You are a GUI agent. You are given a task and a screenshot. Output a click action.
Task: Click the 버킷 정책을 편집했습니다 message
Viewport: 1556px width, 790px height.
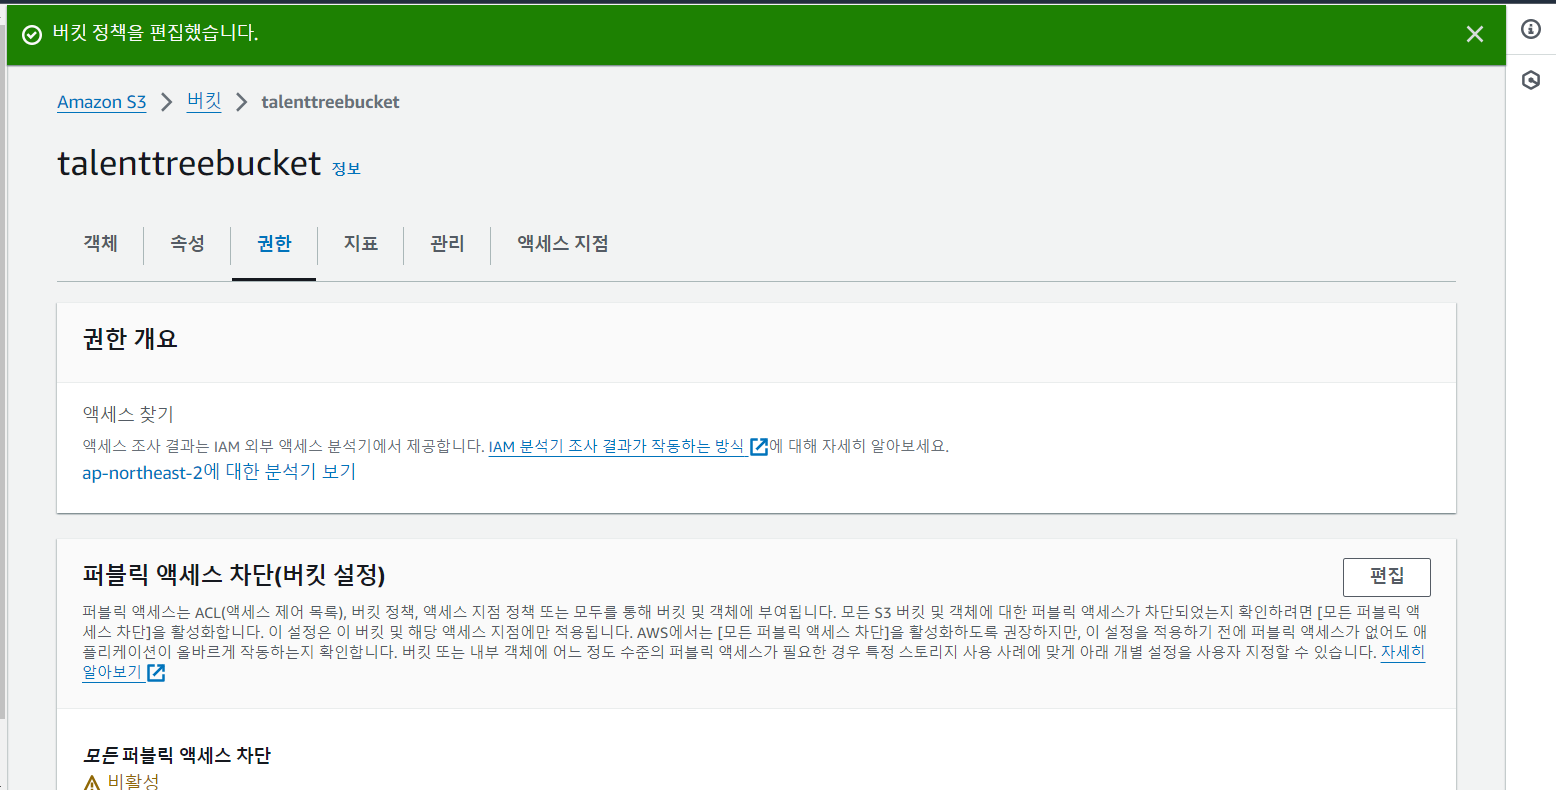(x=155, y=33)
